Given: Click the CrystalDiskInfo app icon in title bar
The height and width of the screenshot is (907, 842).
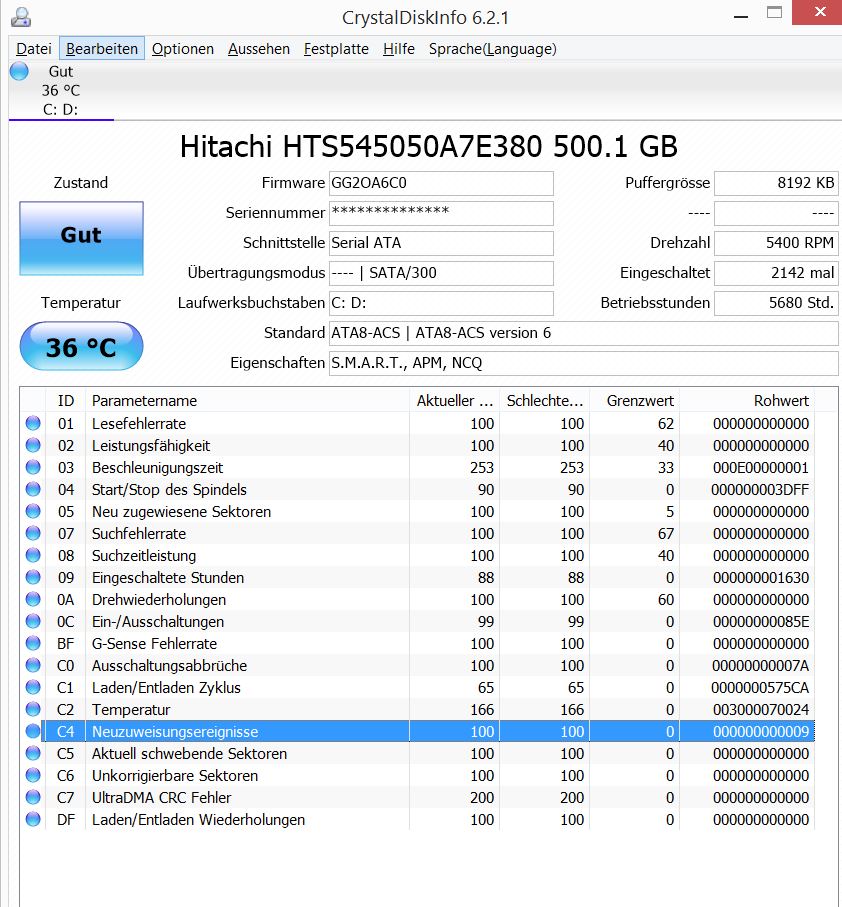Looking at the screenshot, I should (x=21, y=17).
